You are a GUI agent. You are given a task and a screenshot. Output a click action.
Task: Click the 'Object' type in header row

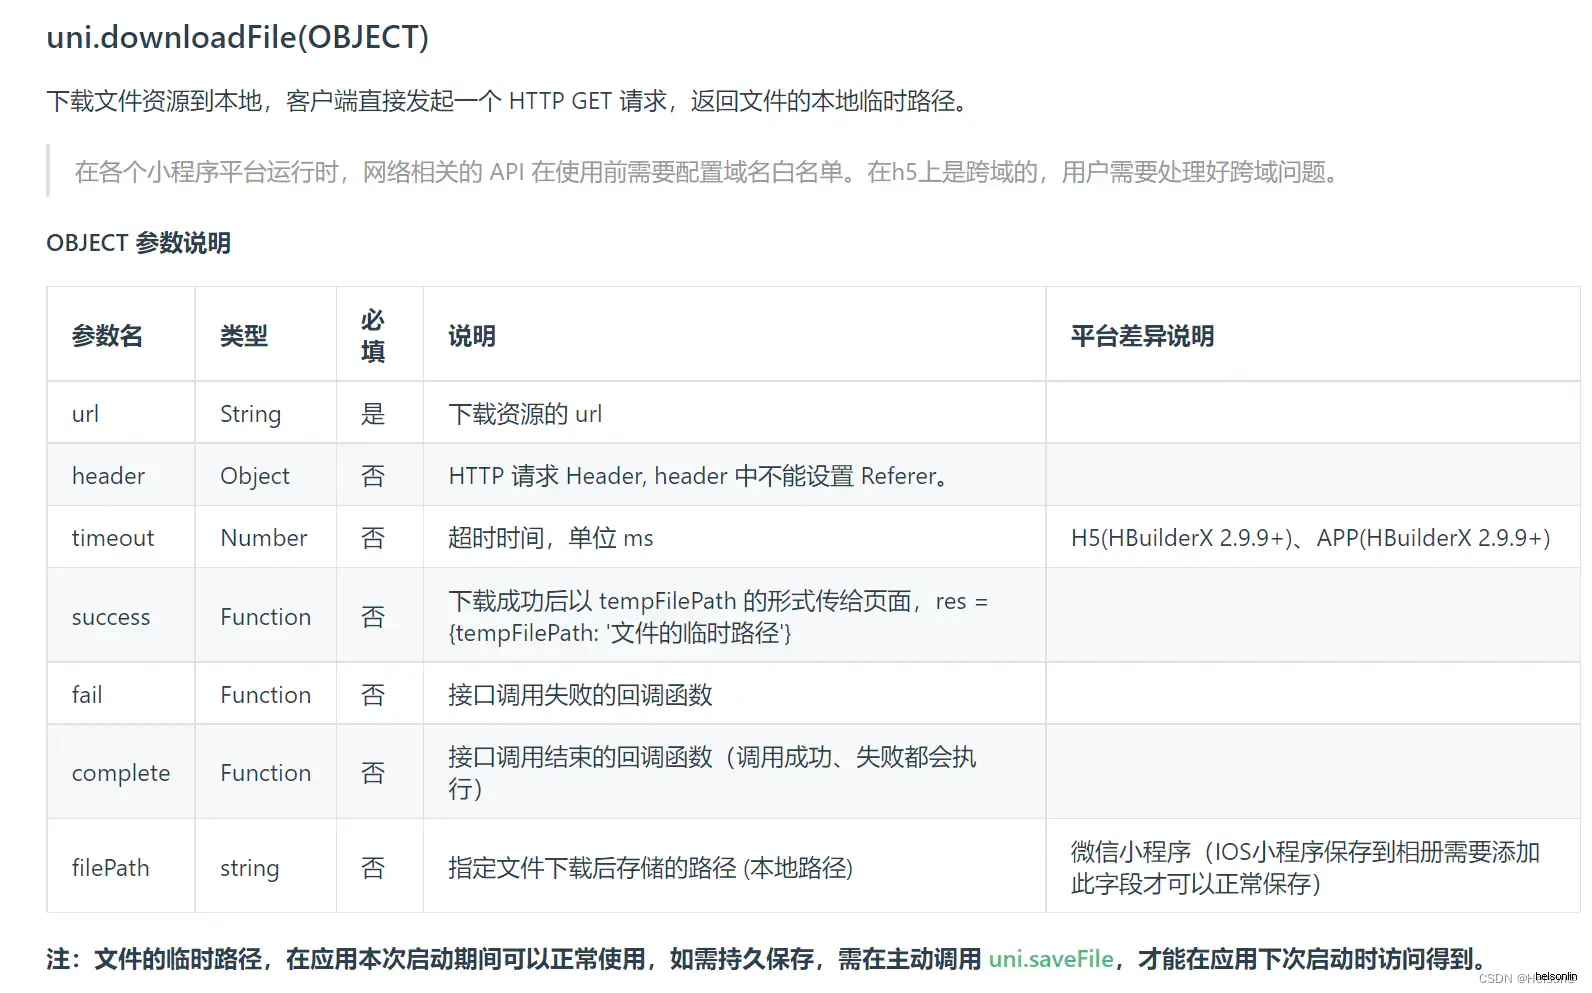click(x=255, y=476)
